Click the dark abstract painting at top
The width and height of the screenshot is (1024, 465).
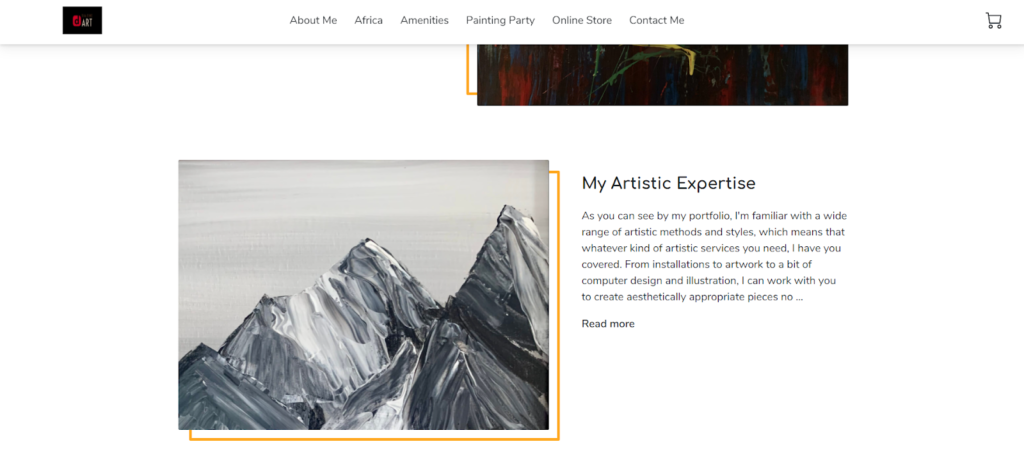[x=663, y=75]
